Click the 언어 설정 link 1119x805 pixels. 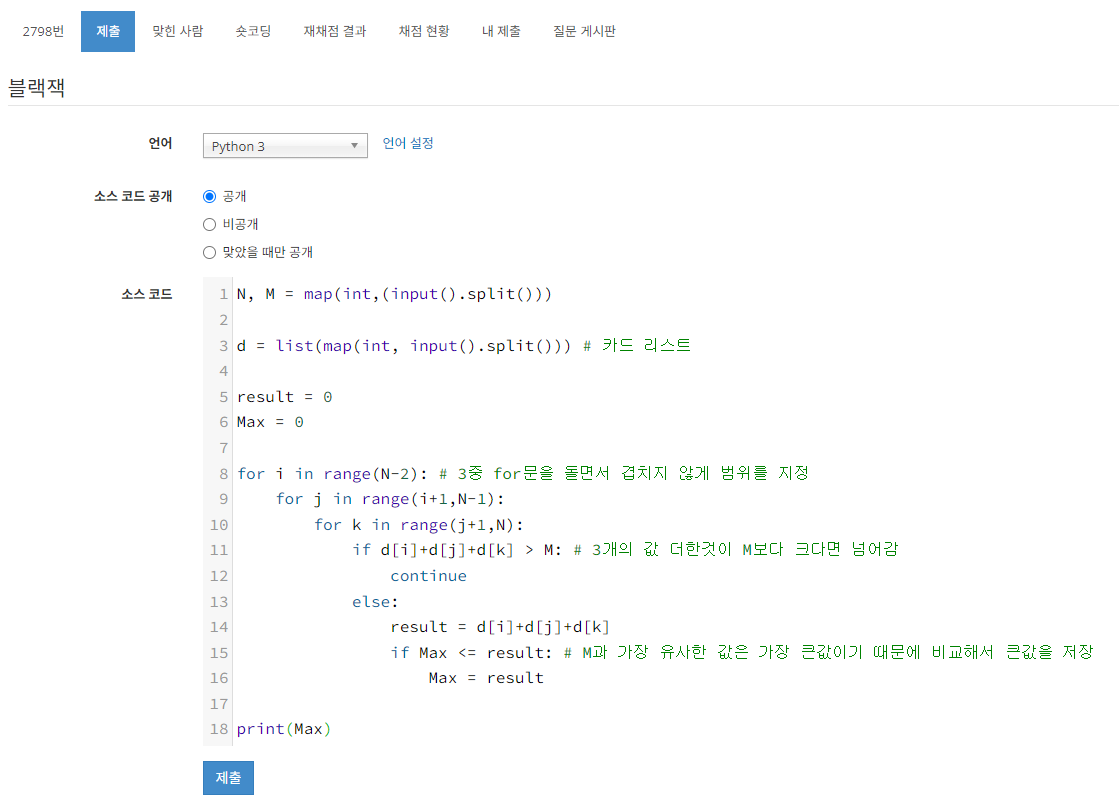tap(408, 143)
